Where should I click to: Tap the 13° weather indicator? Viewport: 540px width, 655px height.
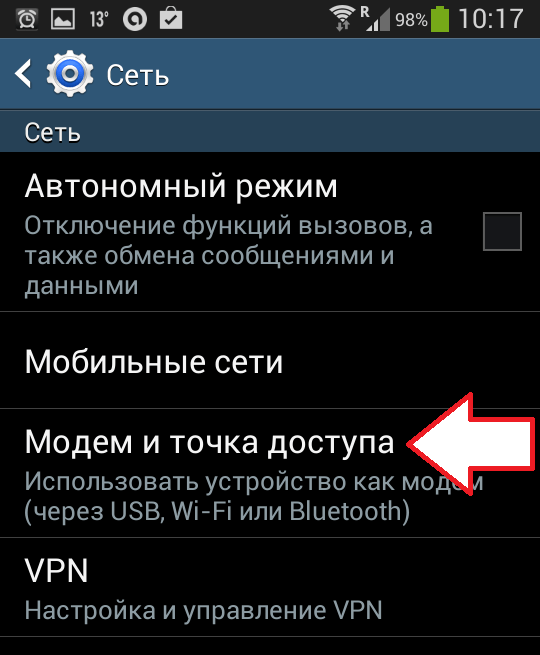pyautogui.click(x=99, y=19)
